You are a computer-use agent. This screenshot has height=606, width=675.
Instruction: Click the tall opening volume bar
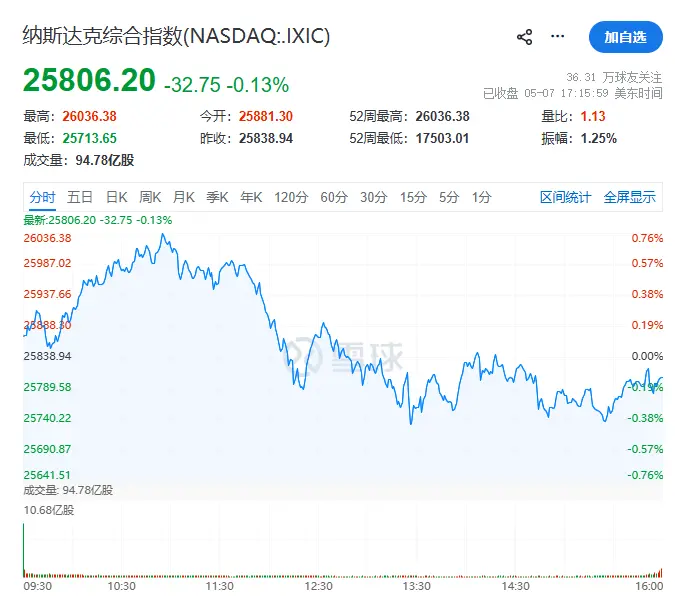[24, 550]
